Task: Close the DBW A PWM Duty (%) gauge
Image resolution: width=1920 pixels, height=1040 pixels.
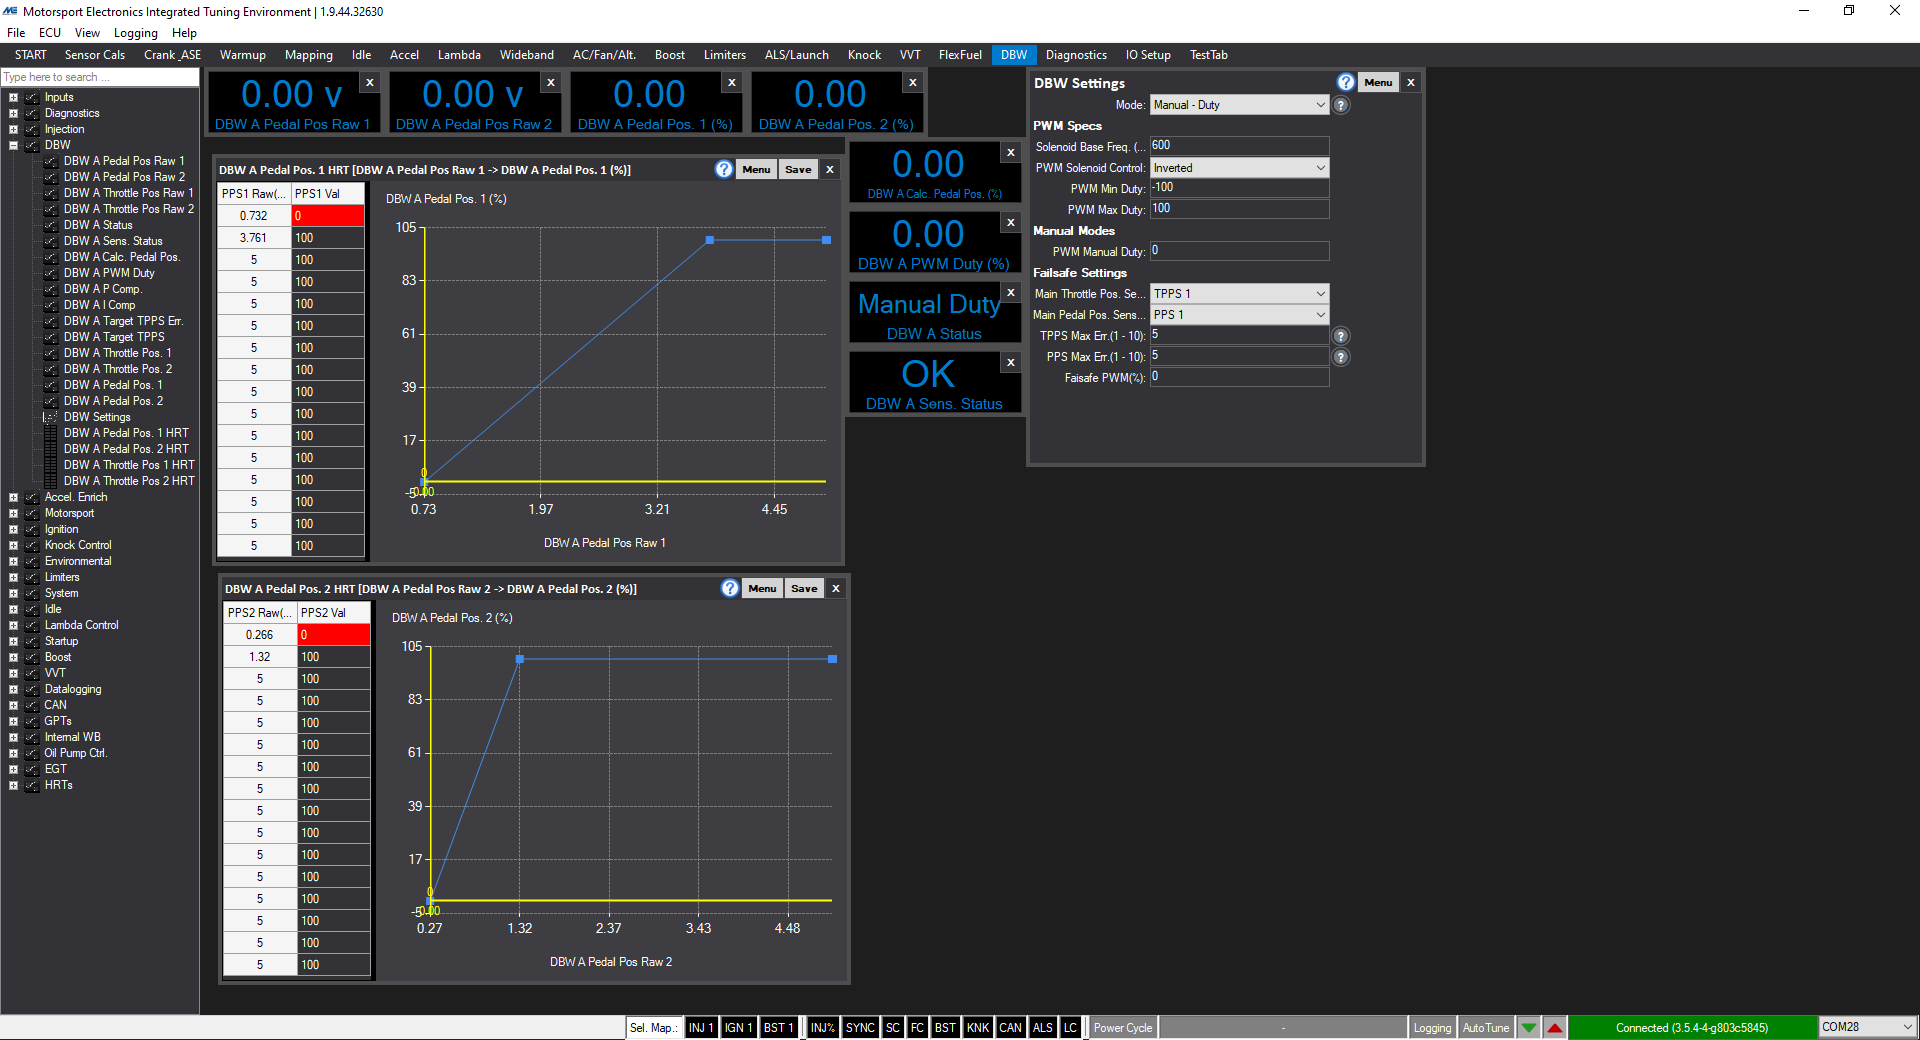Action: pyautogui.click(x=1011, y=223)
